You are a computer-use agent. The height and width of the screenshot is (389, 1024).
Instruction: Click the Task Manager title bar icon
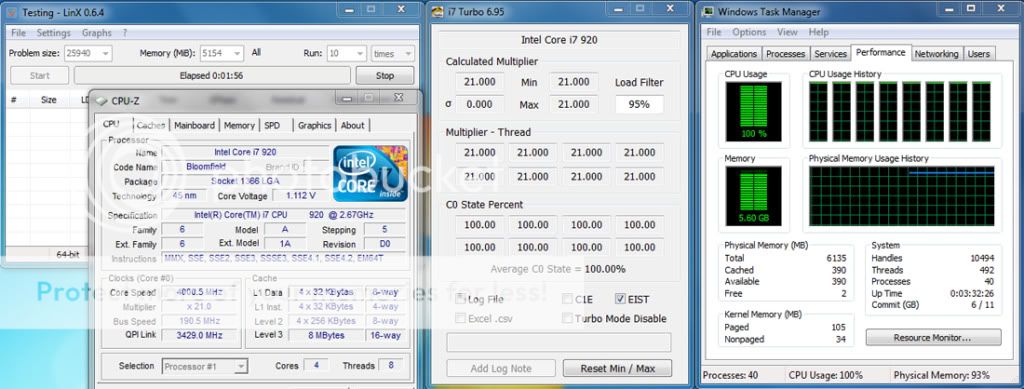pyautogui.click(x=708, y=12)
